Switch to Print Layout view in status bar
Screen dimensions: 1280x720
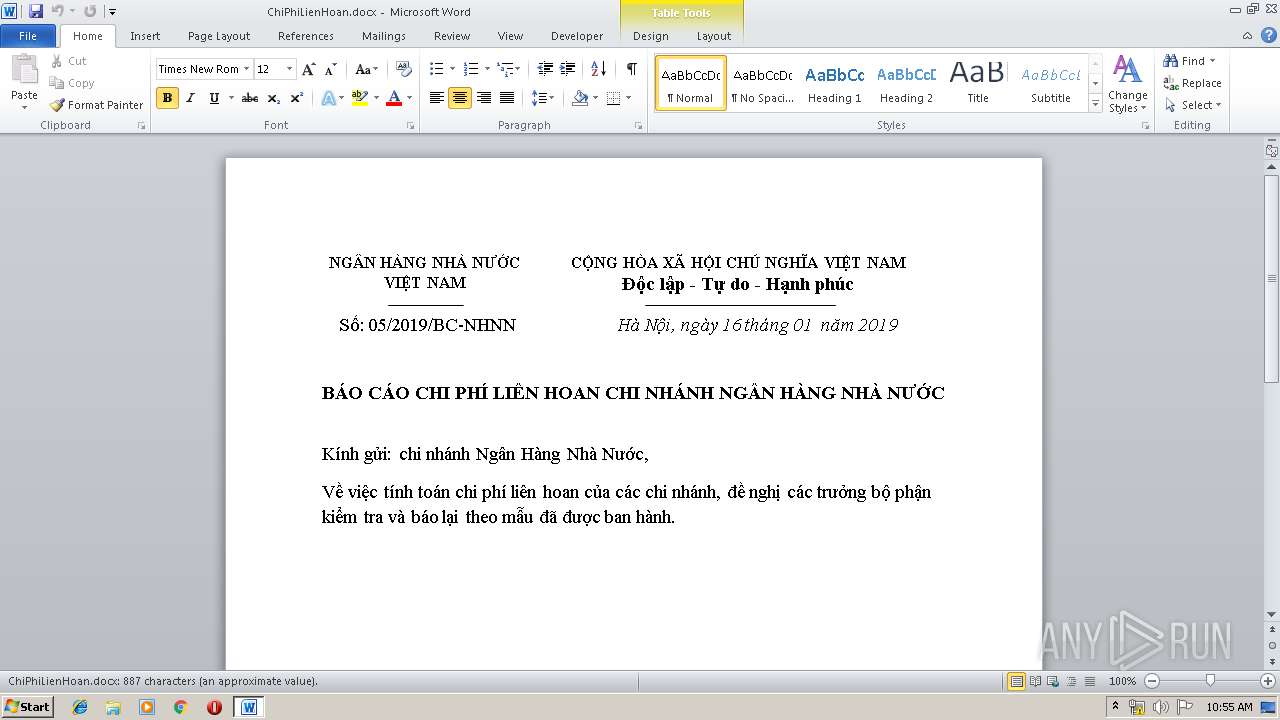tap(1017, 681)
